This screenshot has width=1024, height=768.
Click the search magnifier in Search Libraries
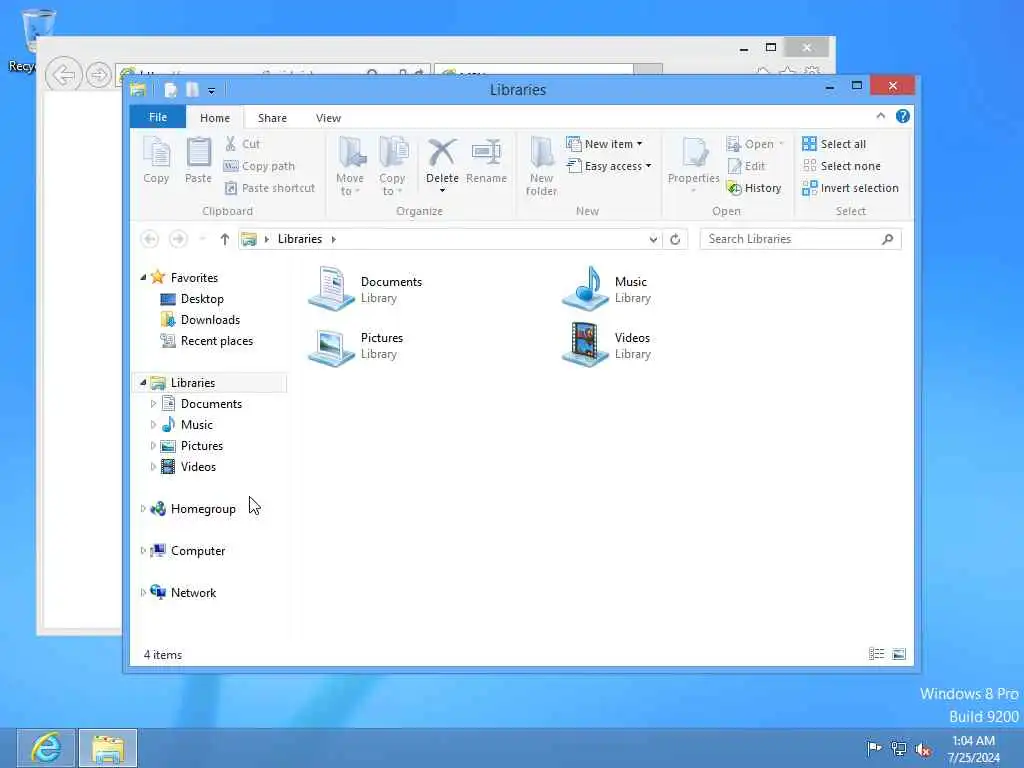click(x=887, y=239)
